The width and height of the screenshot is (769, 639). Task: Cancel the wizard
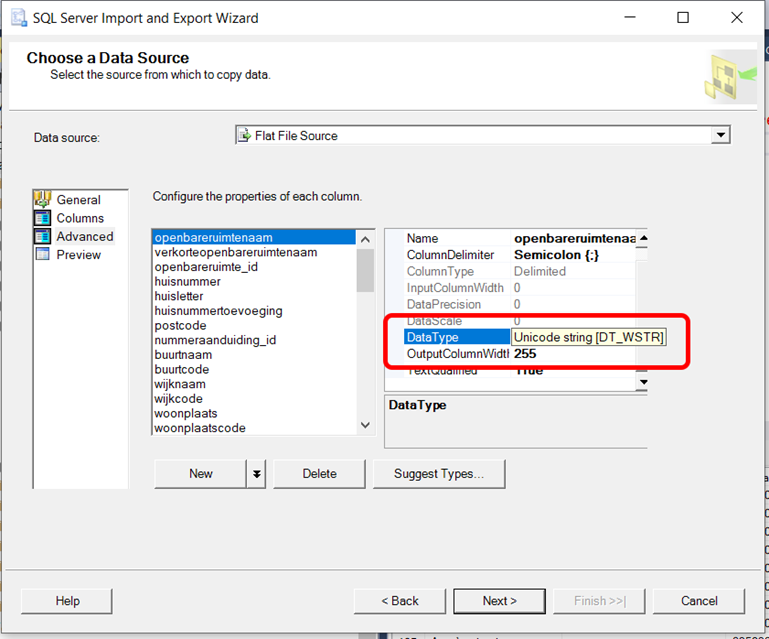pos(699,601)
